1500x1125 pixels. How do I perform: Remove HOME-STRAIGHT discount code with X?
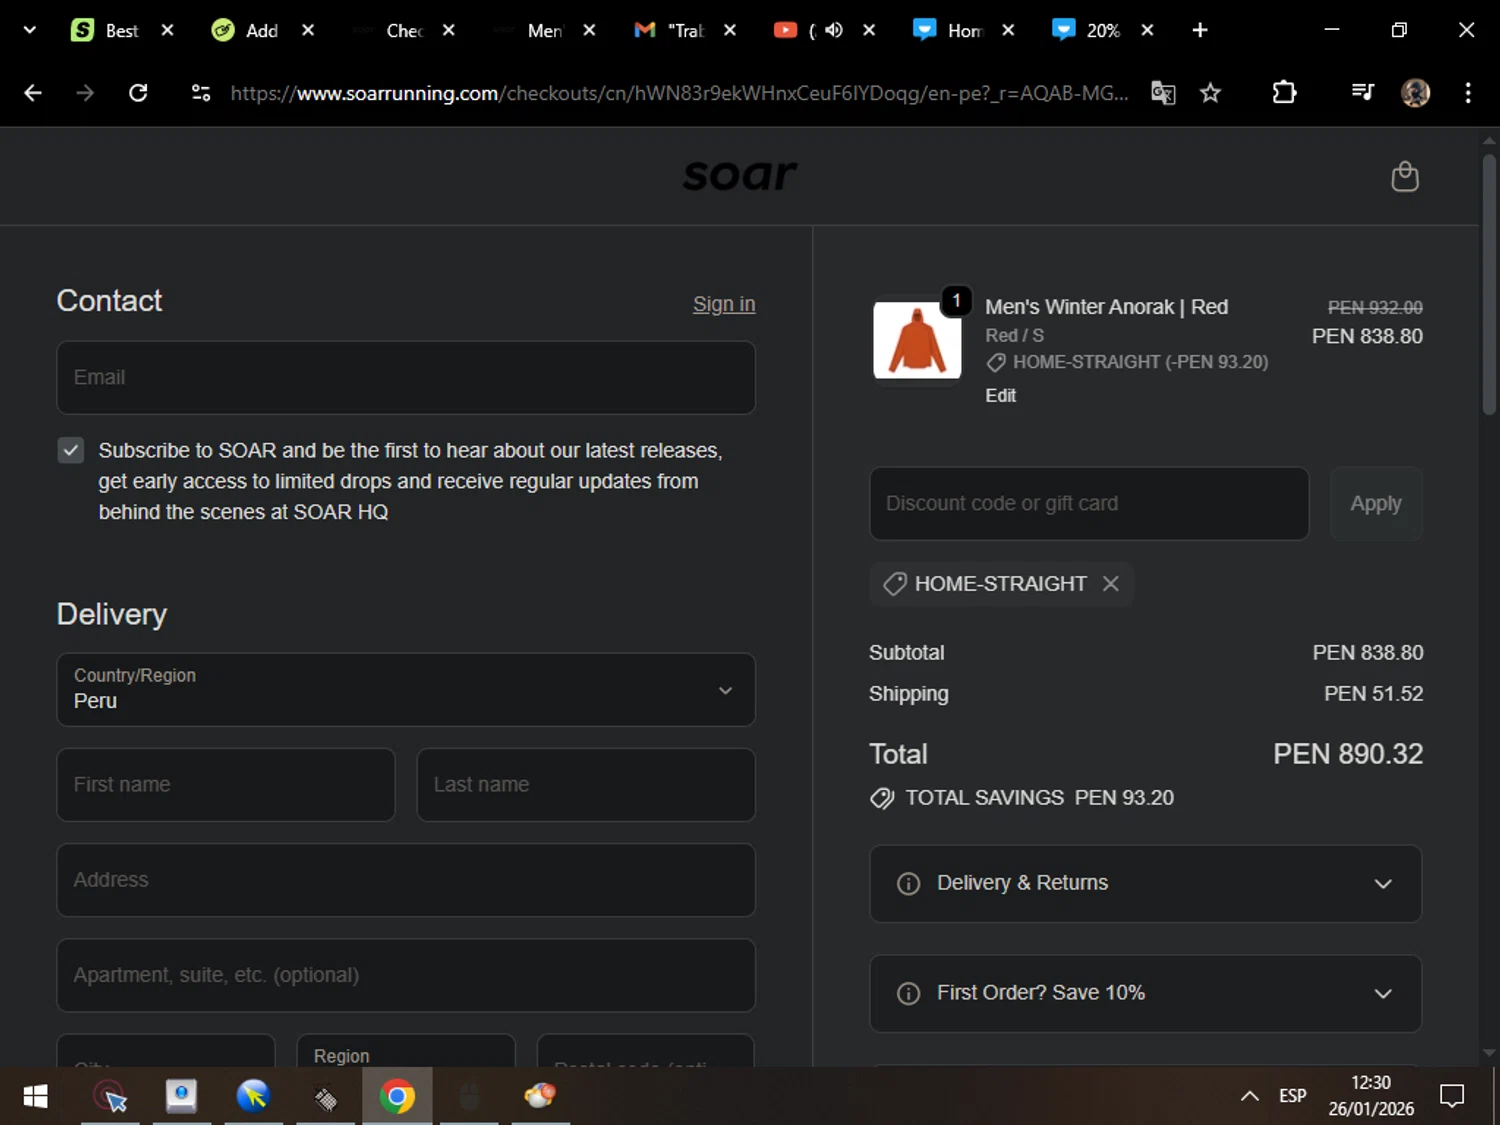click(x=1110, y=583)
